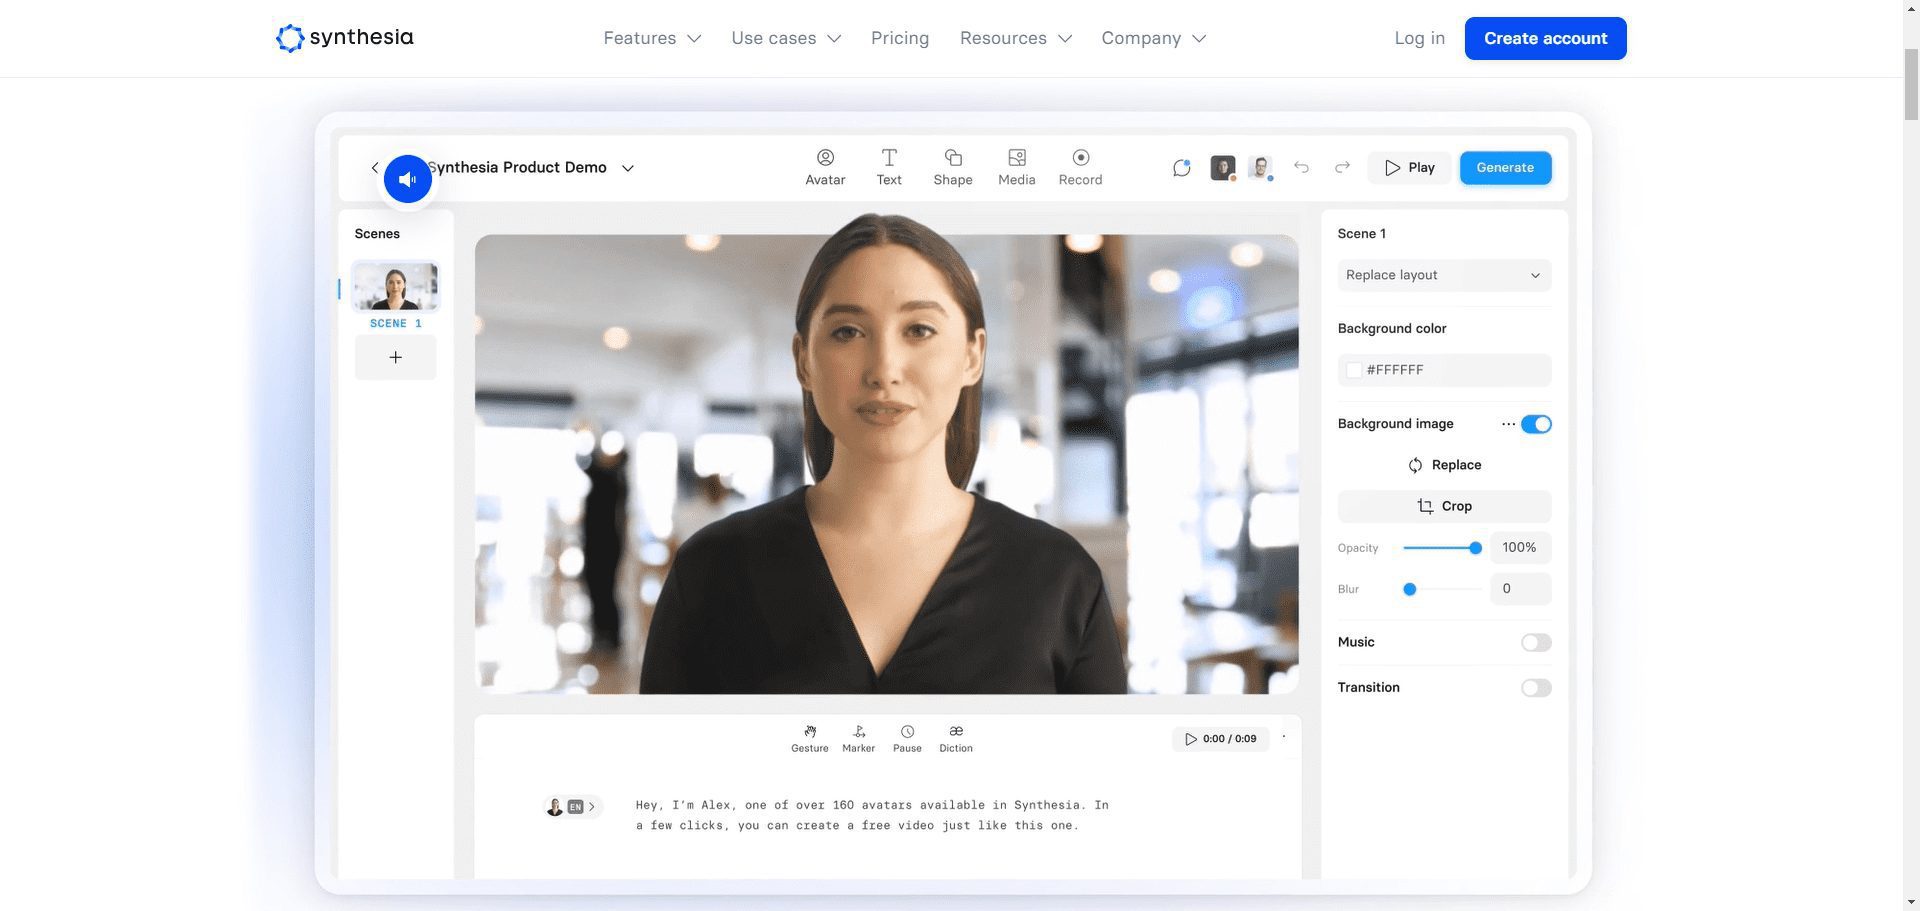The width and height of the screenshot is (1920, 911).
Task: Insert a Pause in the script
Action: pyautogui.click(x=907, y=739)
